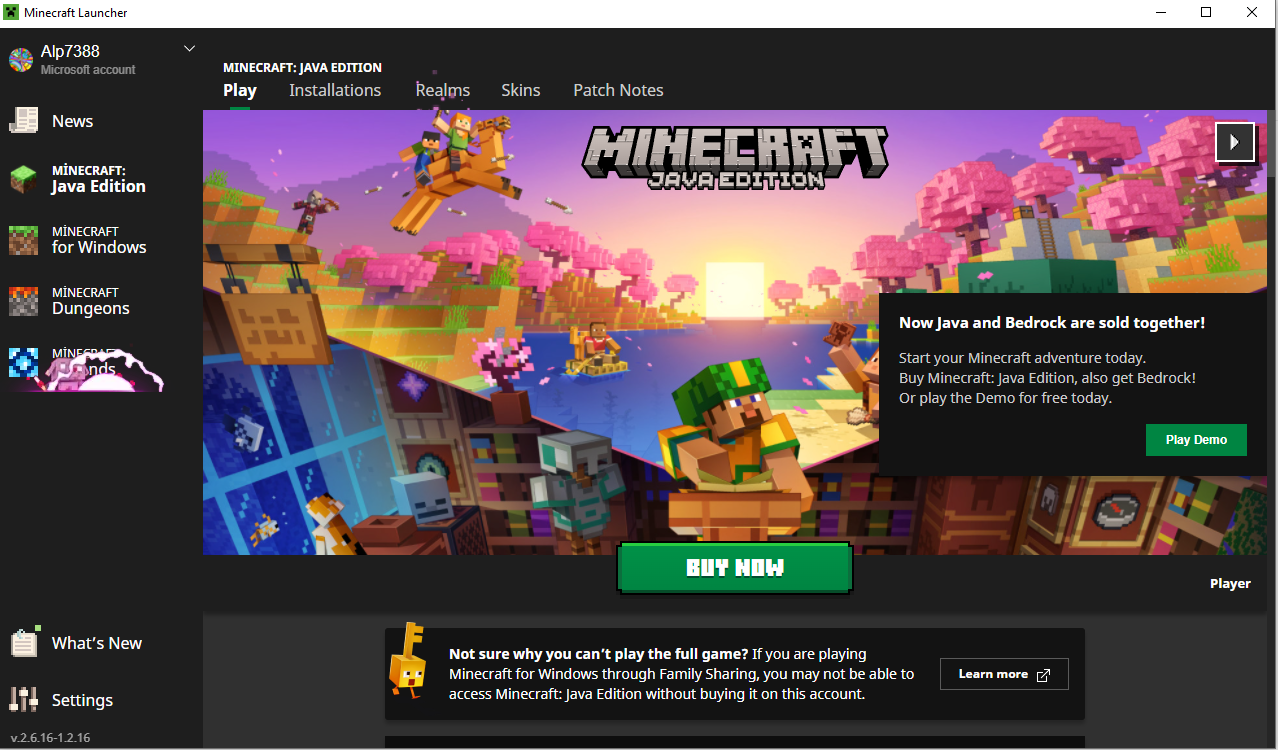Switch to the Installations tab

335,90
